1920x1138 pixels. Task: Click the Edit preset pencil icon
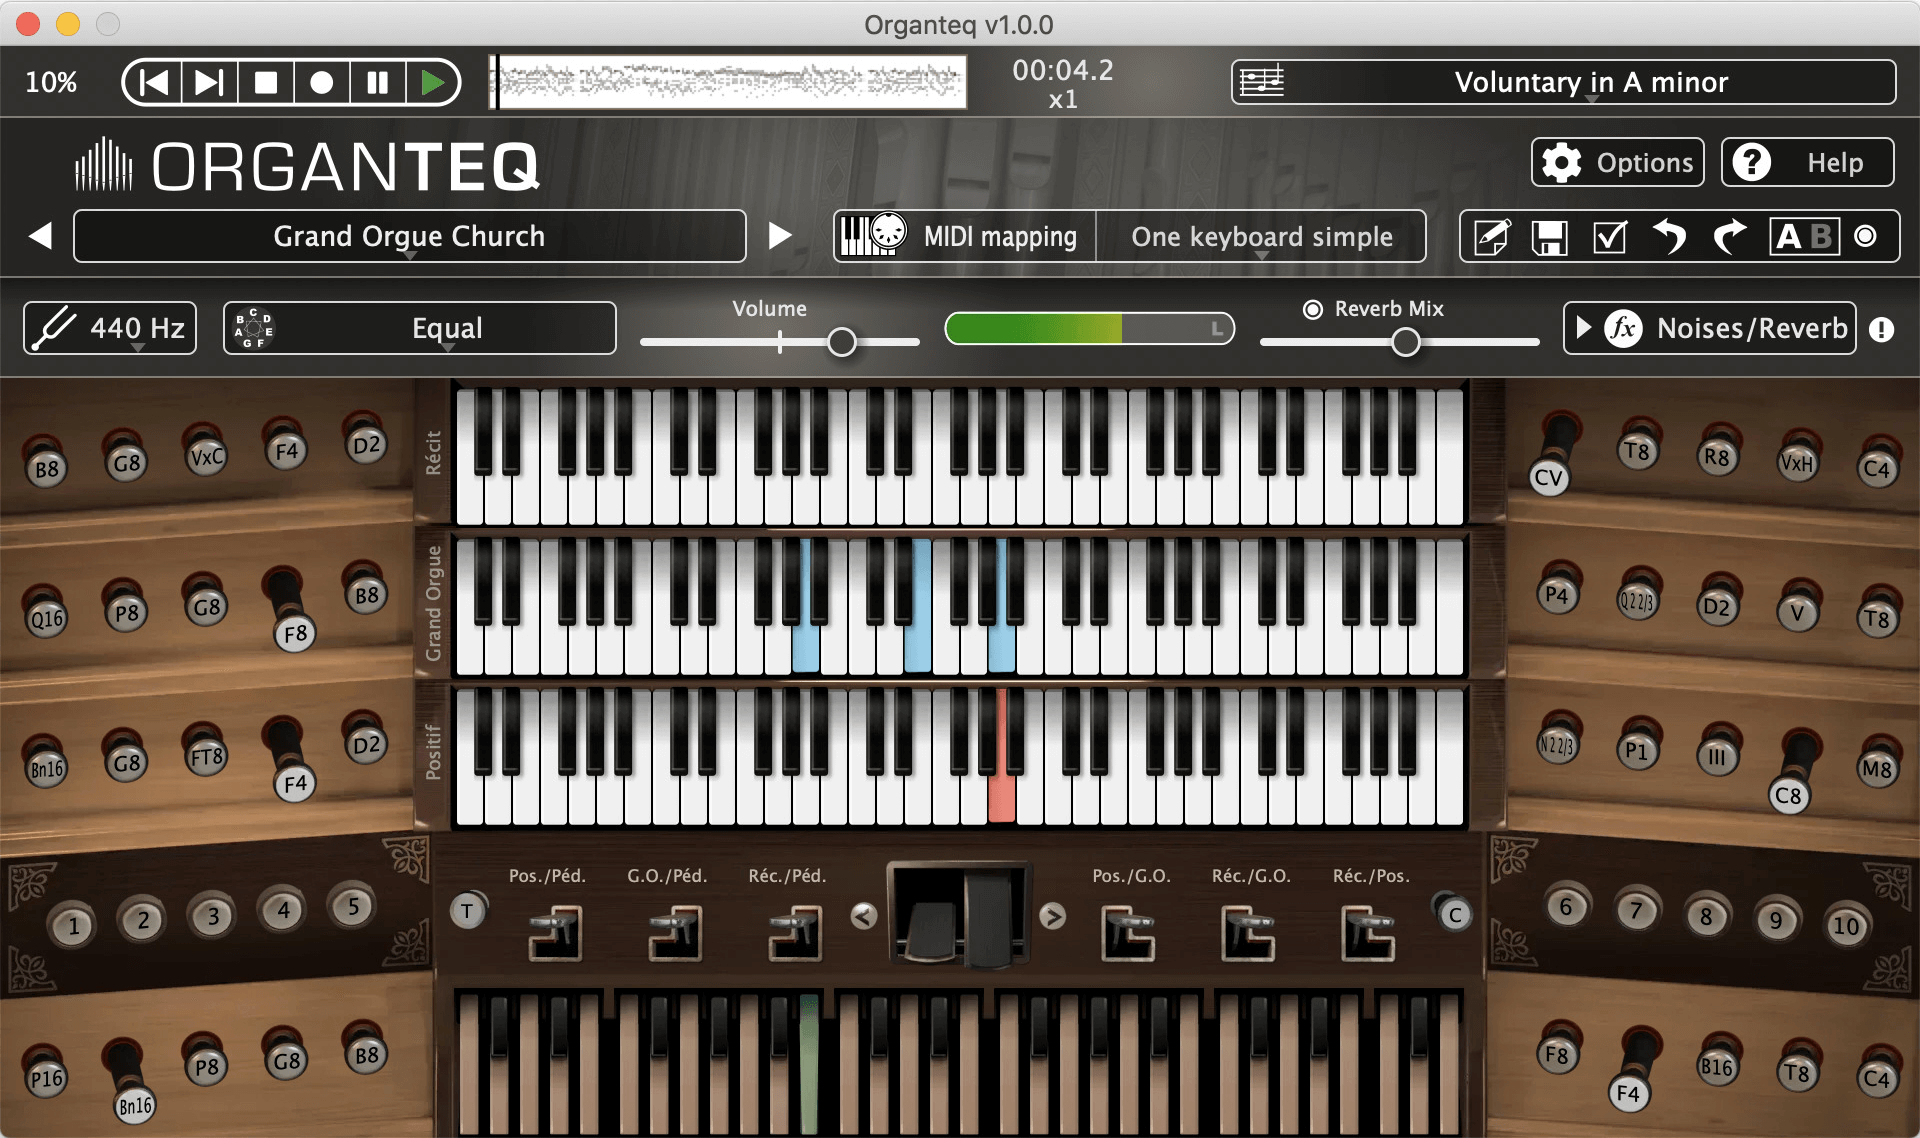[x=1491, y=237]
